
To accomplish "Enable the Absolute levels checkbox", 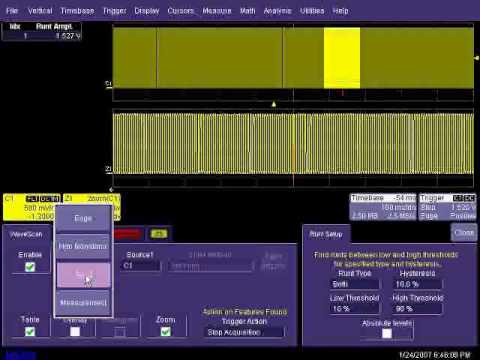I will (x=387, y=333).
